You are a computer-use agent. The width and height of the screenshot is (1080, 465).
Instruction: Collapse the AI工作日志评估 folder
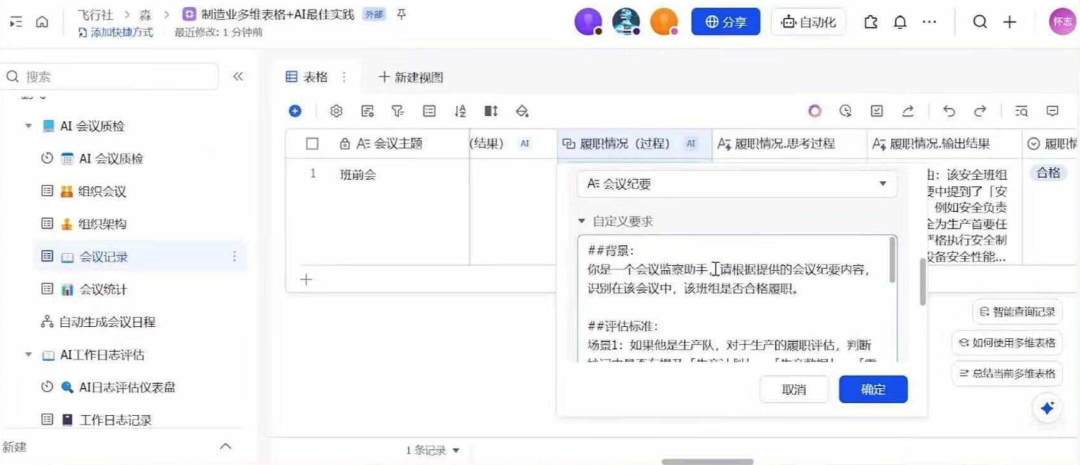(x=29, y=355)
